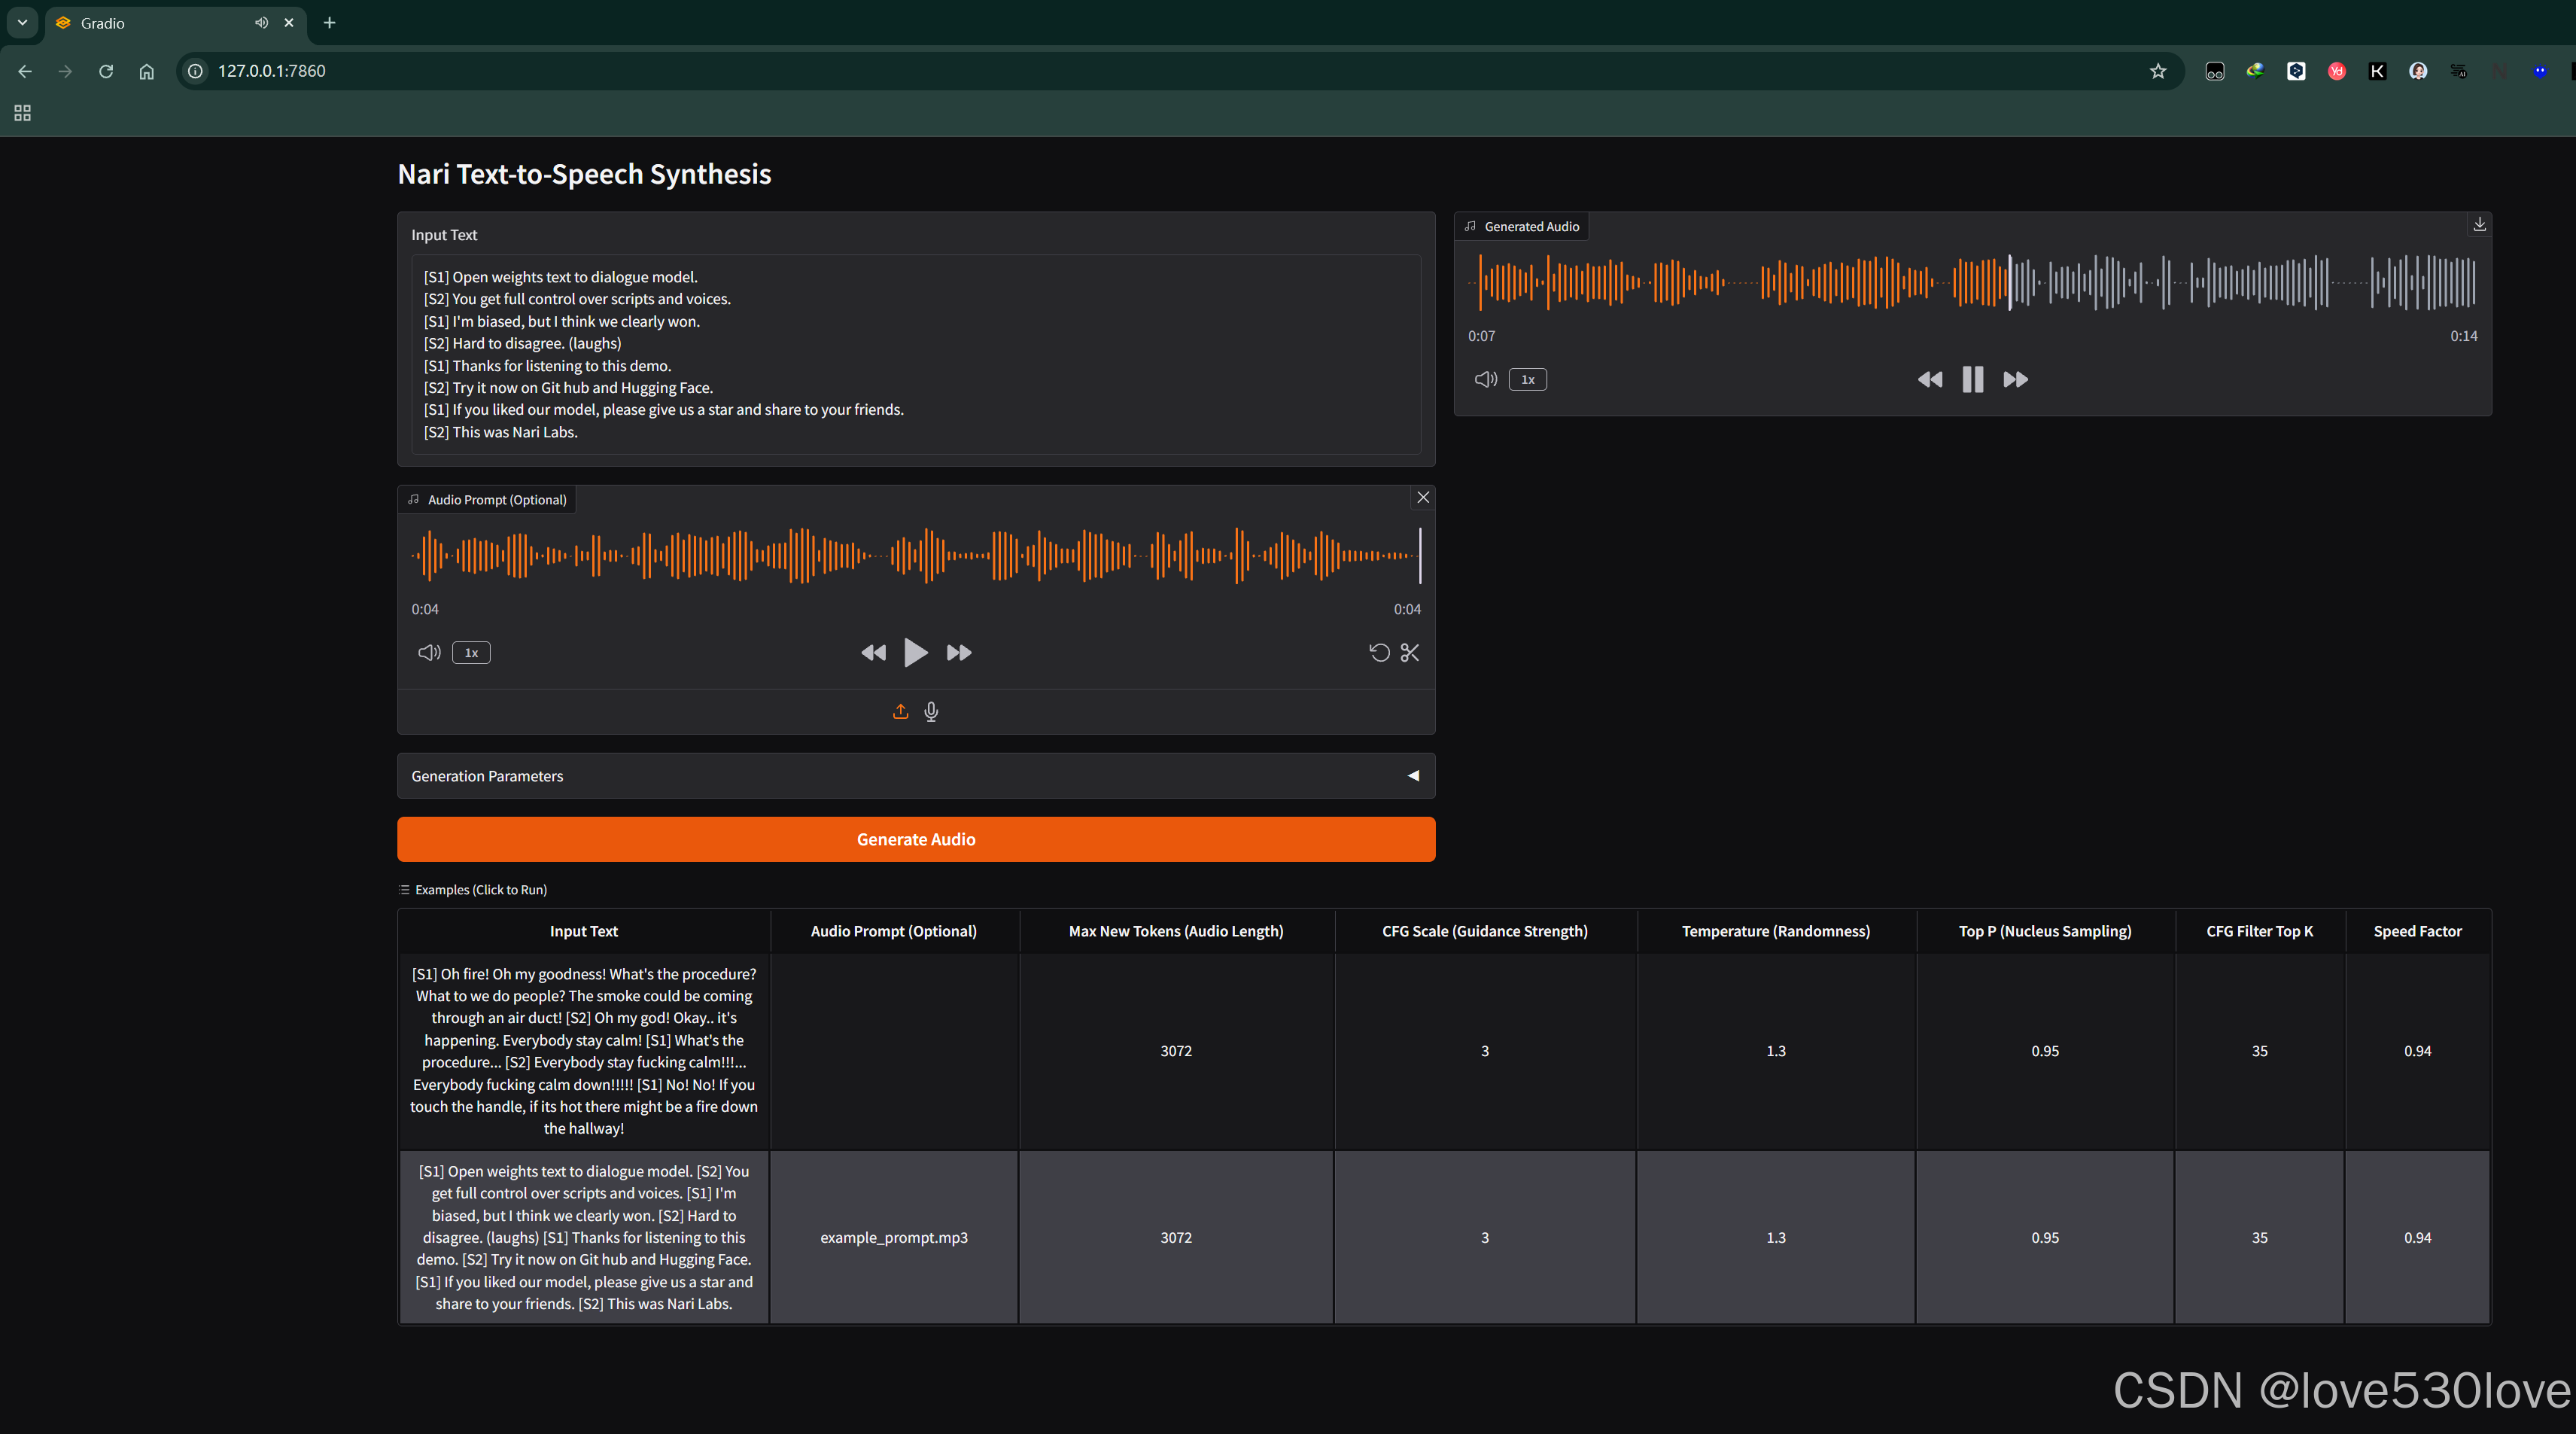
Task: Pause the Generated Audio playback
Action: (x=1972, y=379)
